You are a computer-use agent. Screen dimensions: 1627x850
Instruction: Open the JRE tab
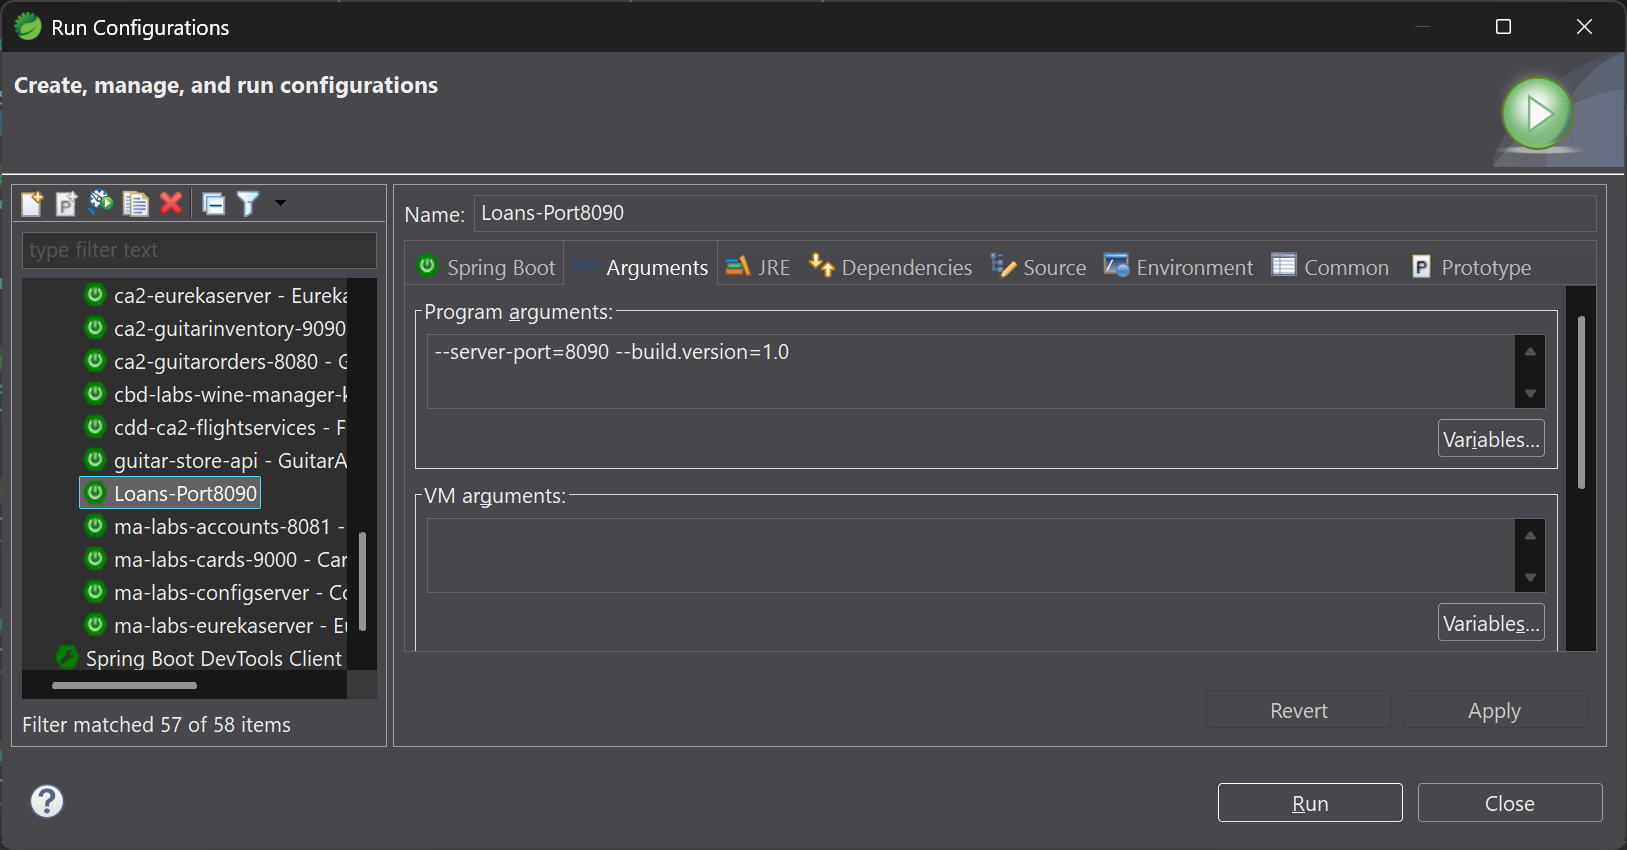point(758,267)
